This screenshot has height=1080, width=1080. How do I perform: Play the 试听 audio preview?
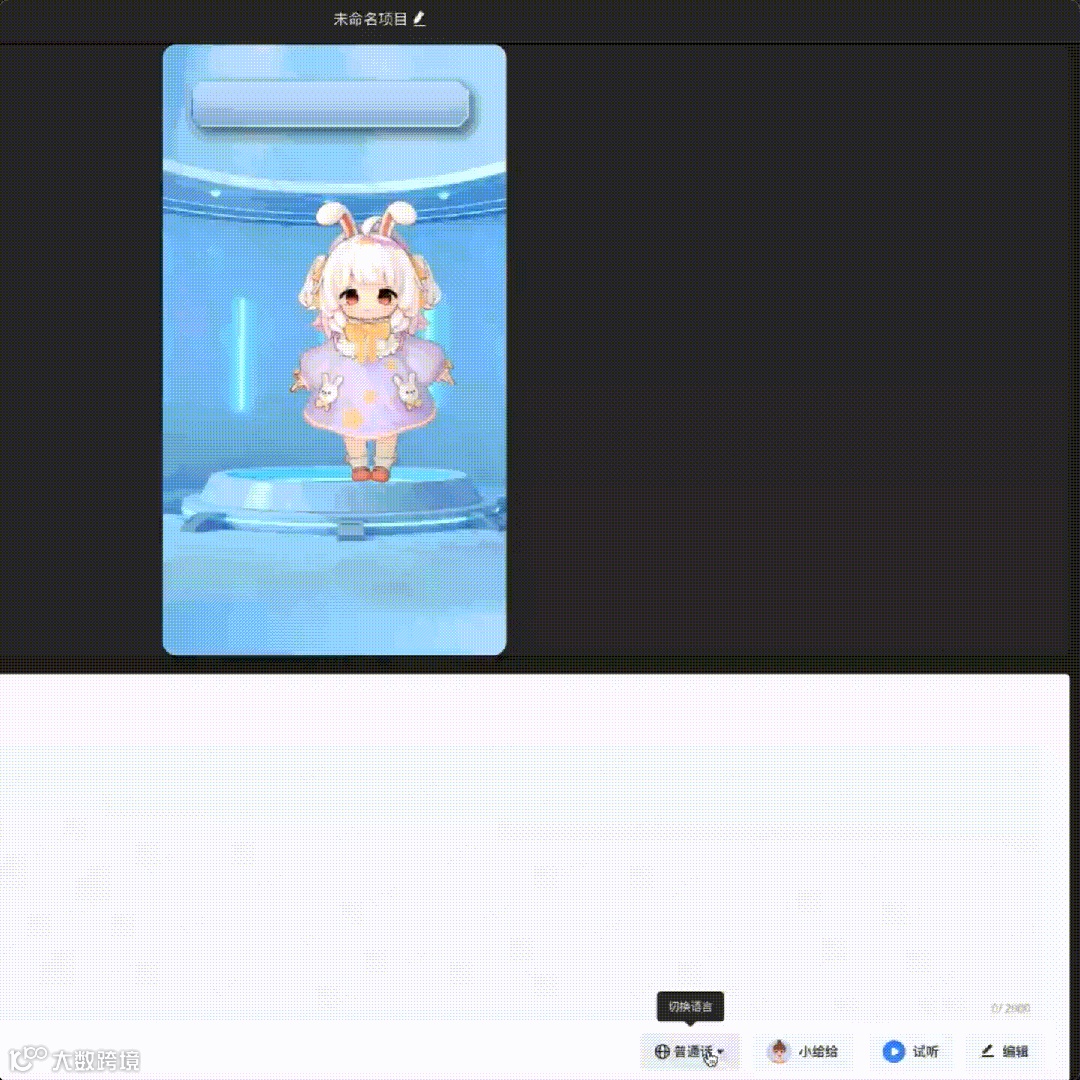pos(911,1051)
